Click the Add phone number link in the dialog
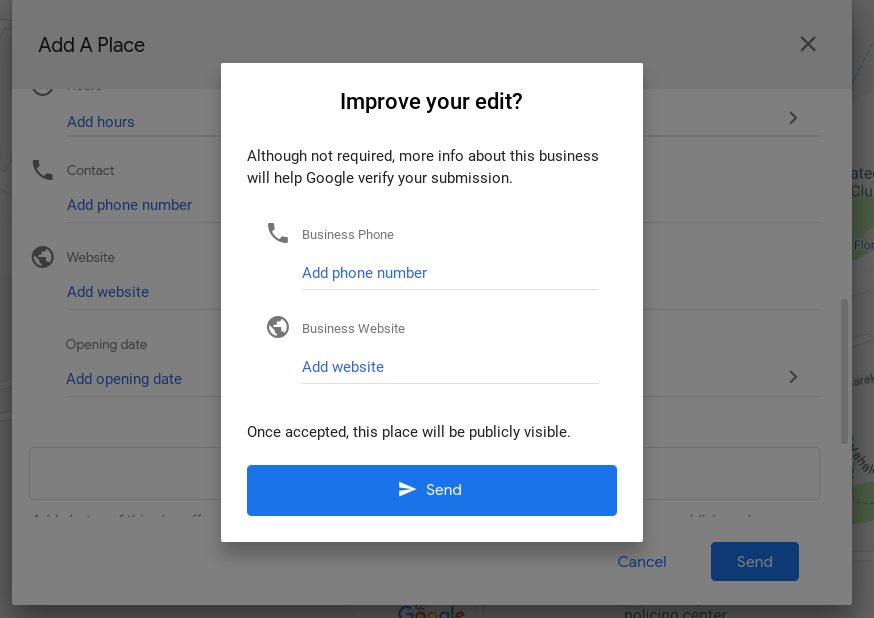Screen dimensions: 874x618 [x=364, y=272]
